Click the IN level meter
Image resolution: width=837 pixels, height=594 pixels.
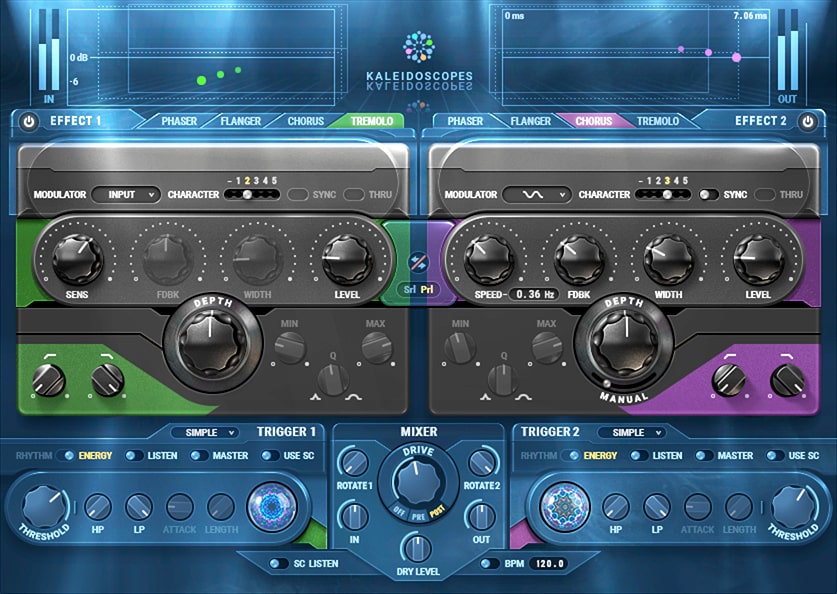(49, 49)
